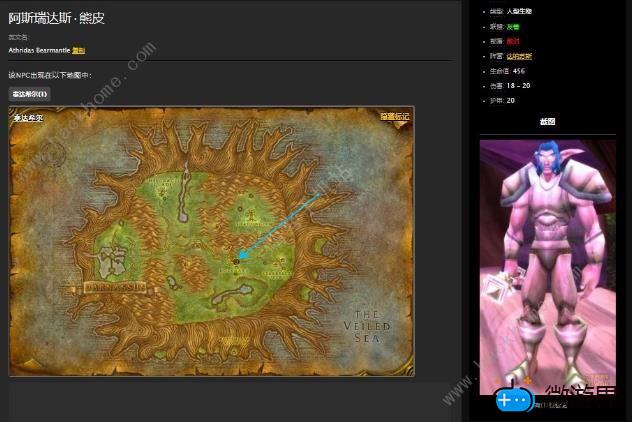Click the 泰达希尔 label on the map
This screenshot has width=632, height=422.
pos(28,118)
